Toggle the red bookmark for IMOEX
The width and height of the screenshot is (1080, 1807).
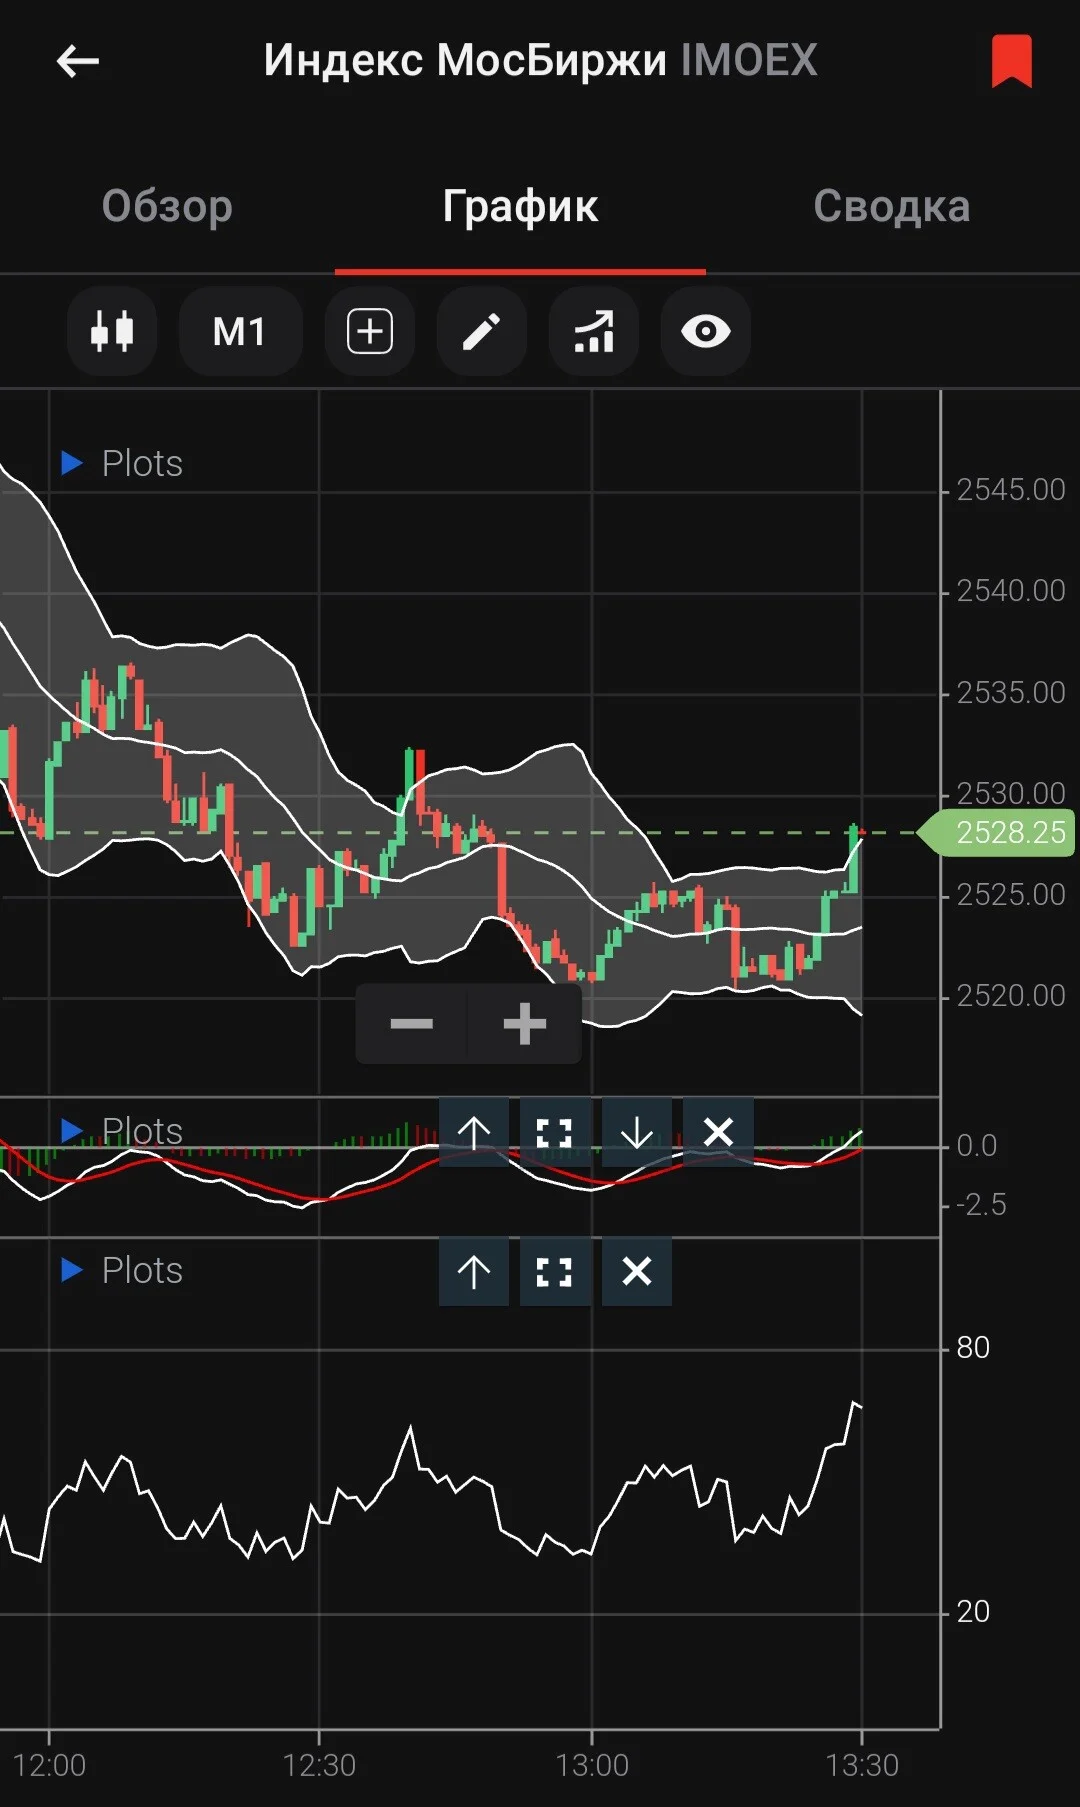click(1011, 61)
